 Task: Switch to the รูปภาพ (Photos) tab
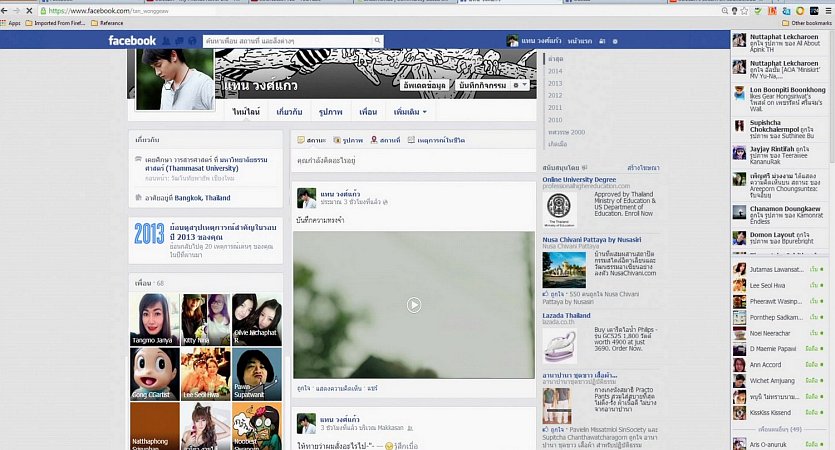330,112
